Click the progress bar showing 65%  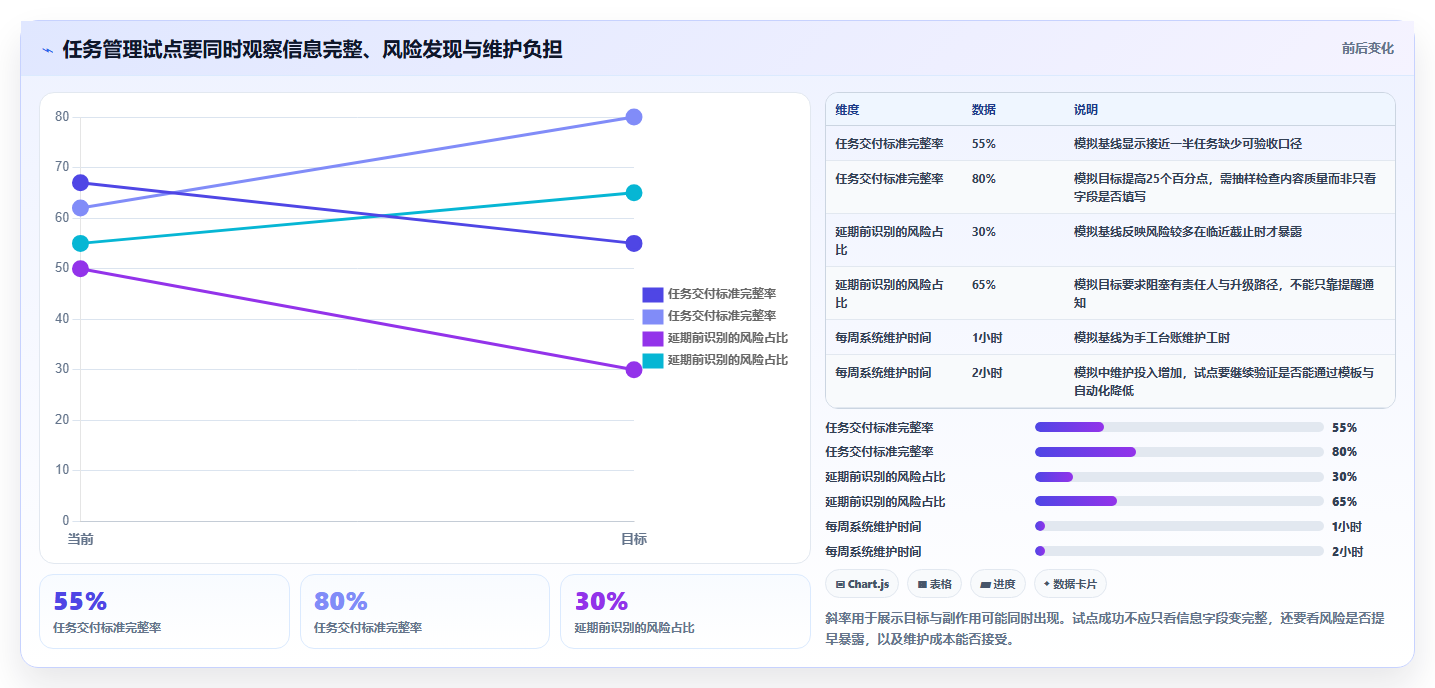(x=1179, y=501)
